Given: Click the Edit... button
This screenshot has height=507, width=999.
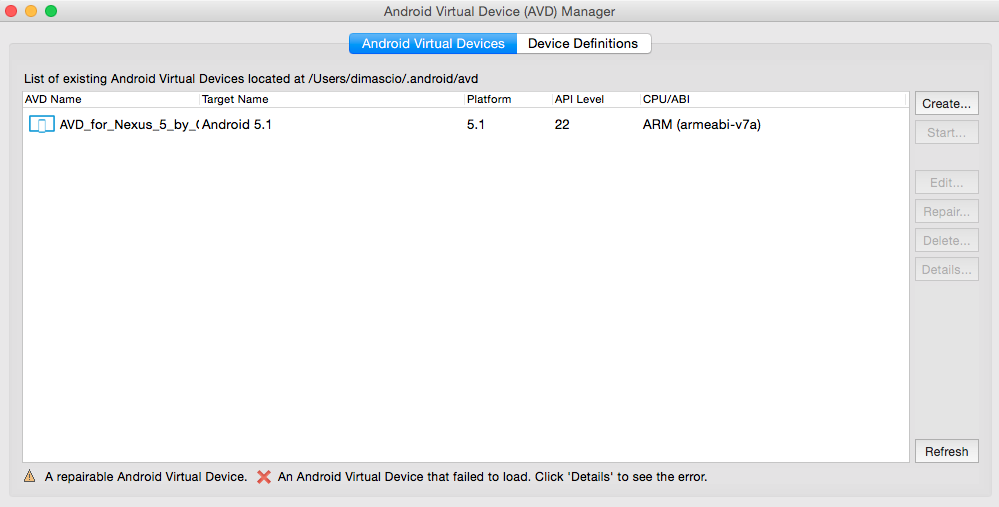Looking at the screenshot, I should [x=946, y=183].
